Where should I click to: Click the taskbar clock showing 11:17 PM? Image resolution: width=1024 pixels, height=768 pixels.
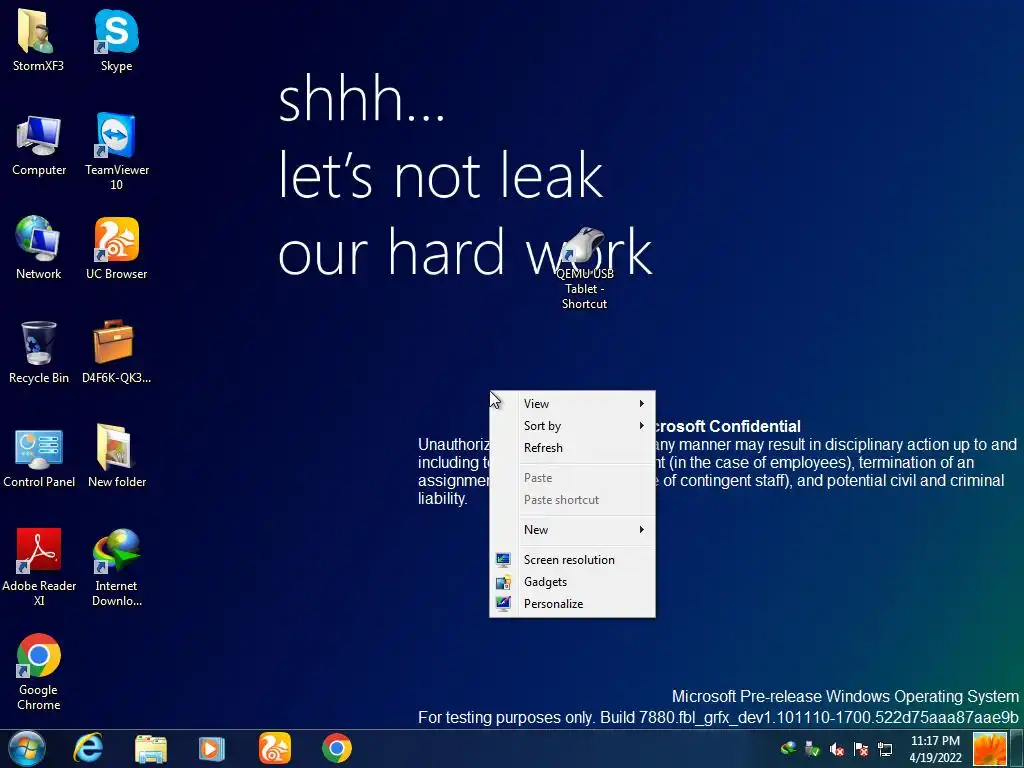[935, 749]
